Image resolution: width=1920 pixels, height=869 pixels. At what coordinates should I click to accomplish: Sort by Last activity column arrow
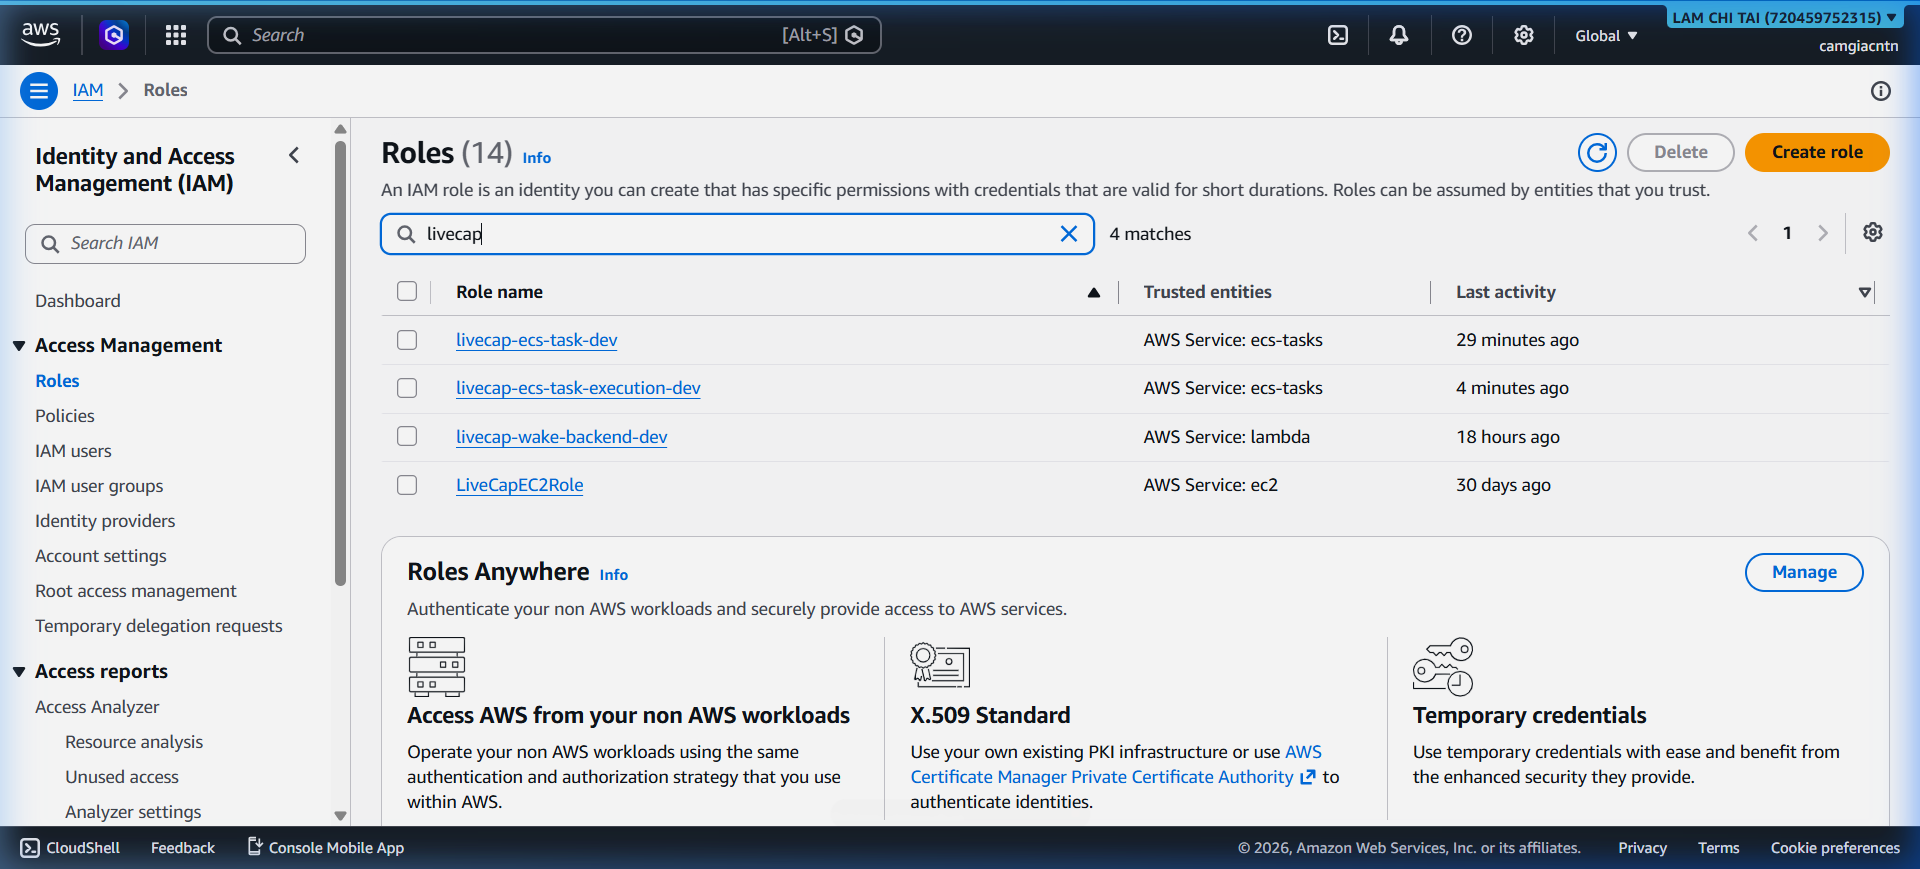(x=1865, y=292)
